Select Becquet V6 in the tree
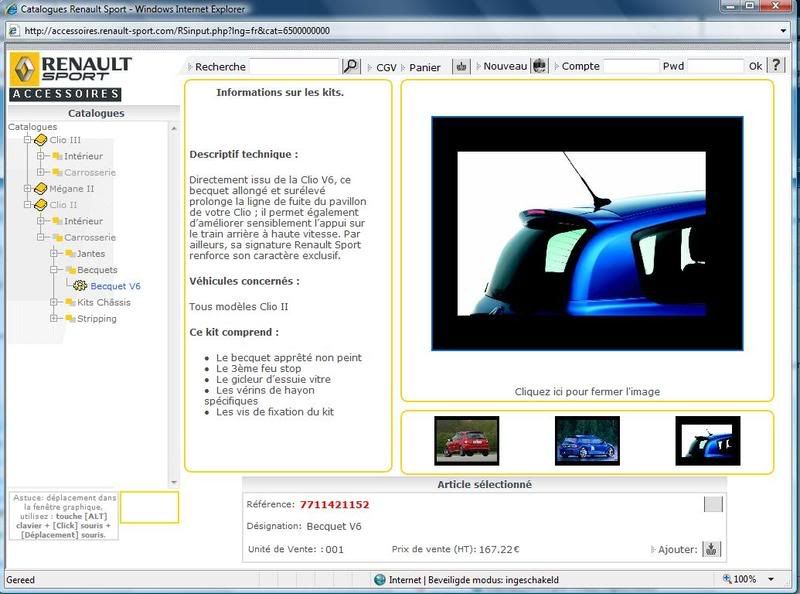The height and width of the screenshot is (594, 800). point(115,286)
